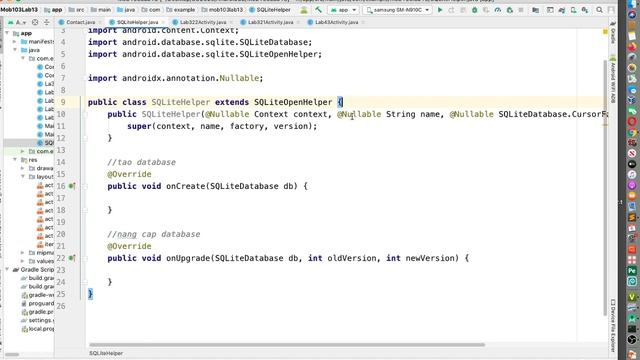Collapse the java folder
The width and height of the screenshot is (640, 360).
coord(15,50)
